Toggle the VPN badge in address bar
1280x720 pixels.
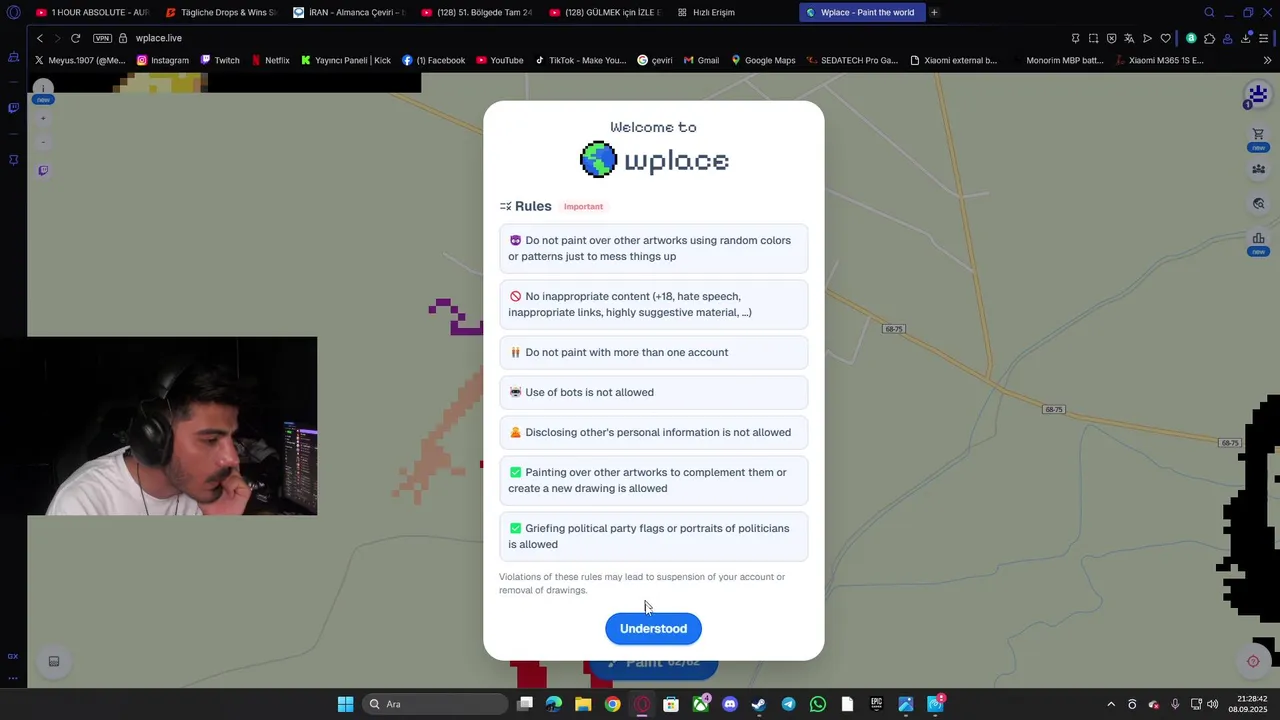pos(102,38)
